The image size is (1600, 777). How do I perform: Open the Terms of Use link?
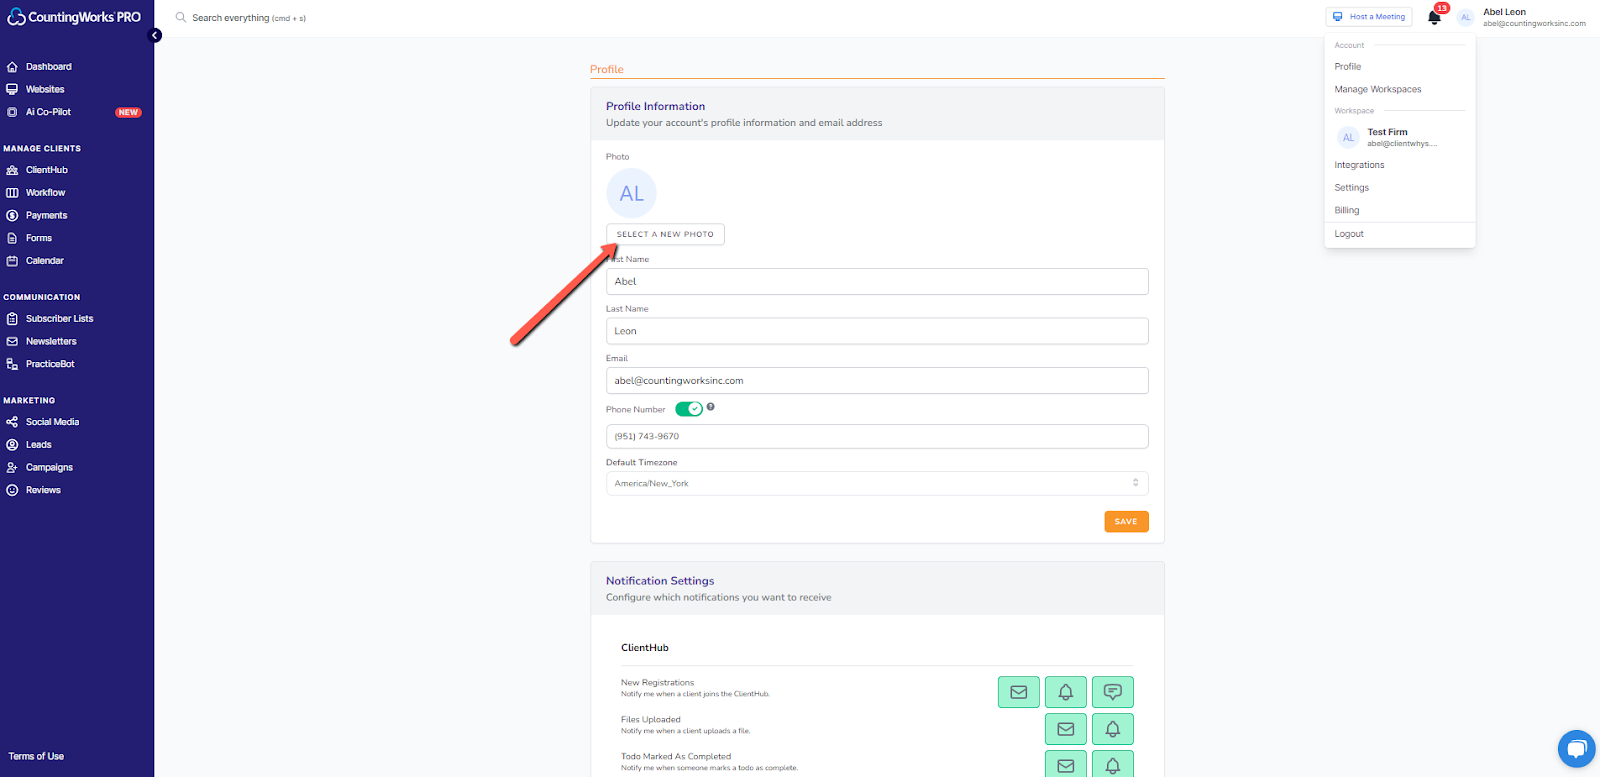click(36, 757)
